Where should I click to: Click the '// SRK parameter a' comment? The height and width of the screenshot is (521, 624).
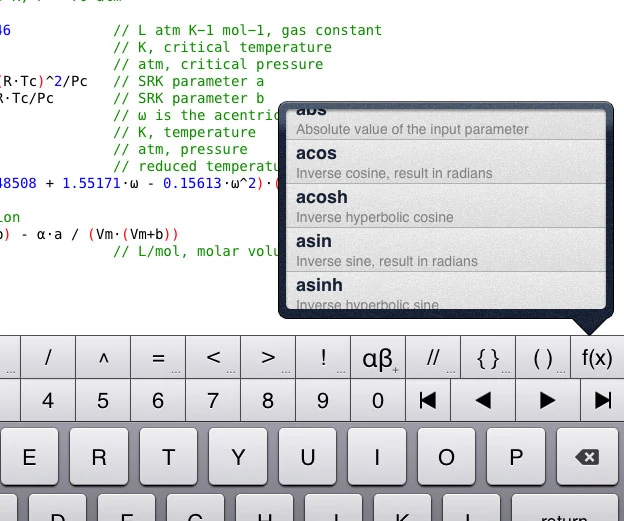coord(189,81)
